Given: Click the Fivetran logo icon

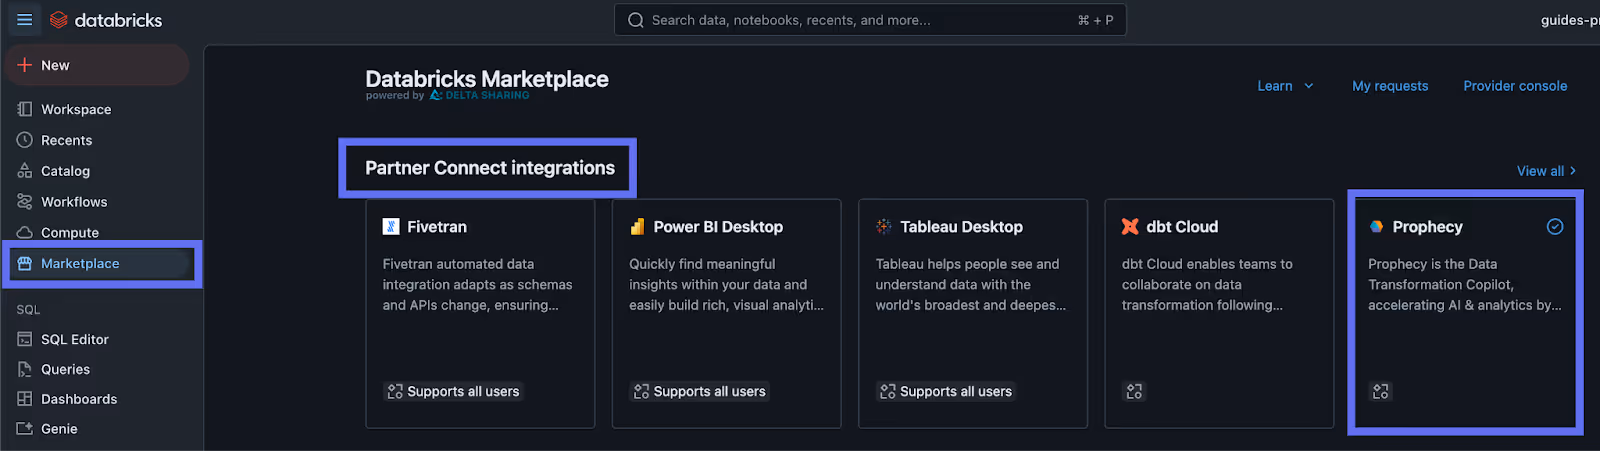Looking at the screenshot, I should 391,227.
